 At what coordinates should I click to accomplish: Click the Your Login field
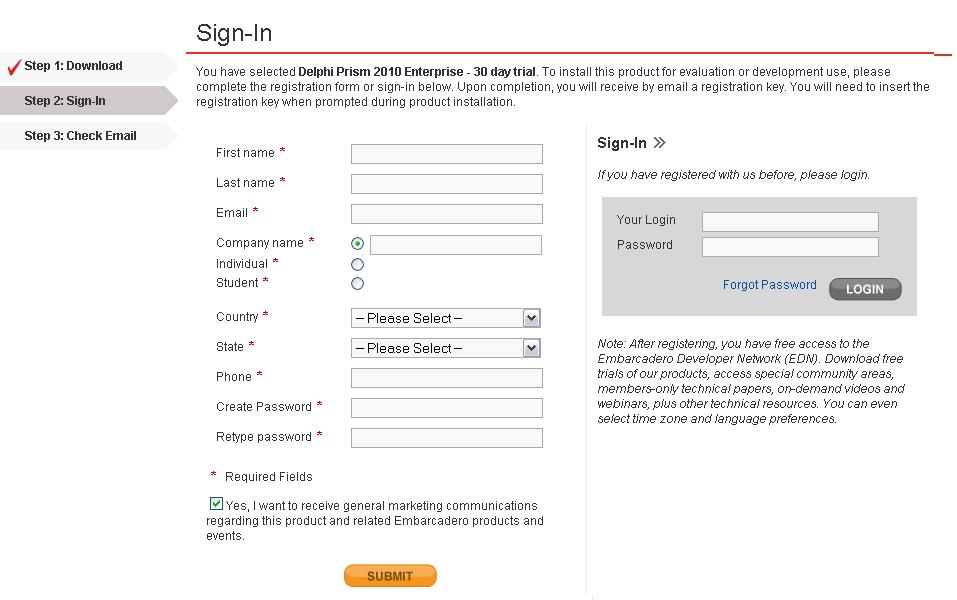(790, 222)
